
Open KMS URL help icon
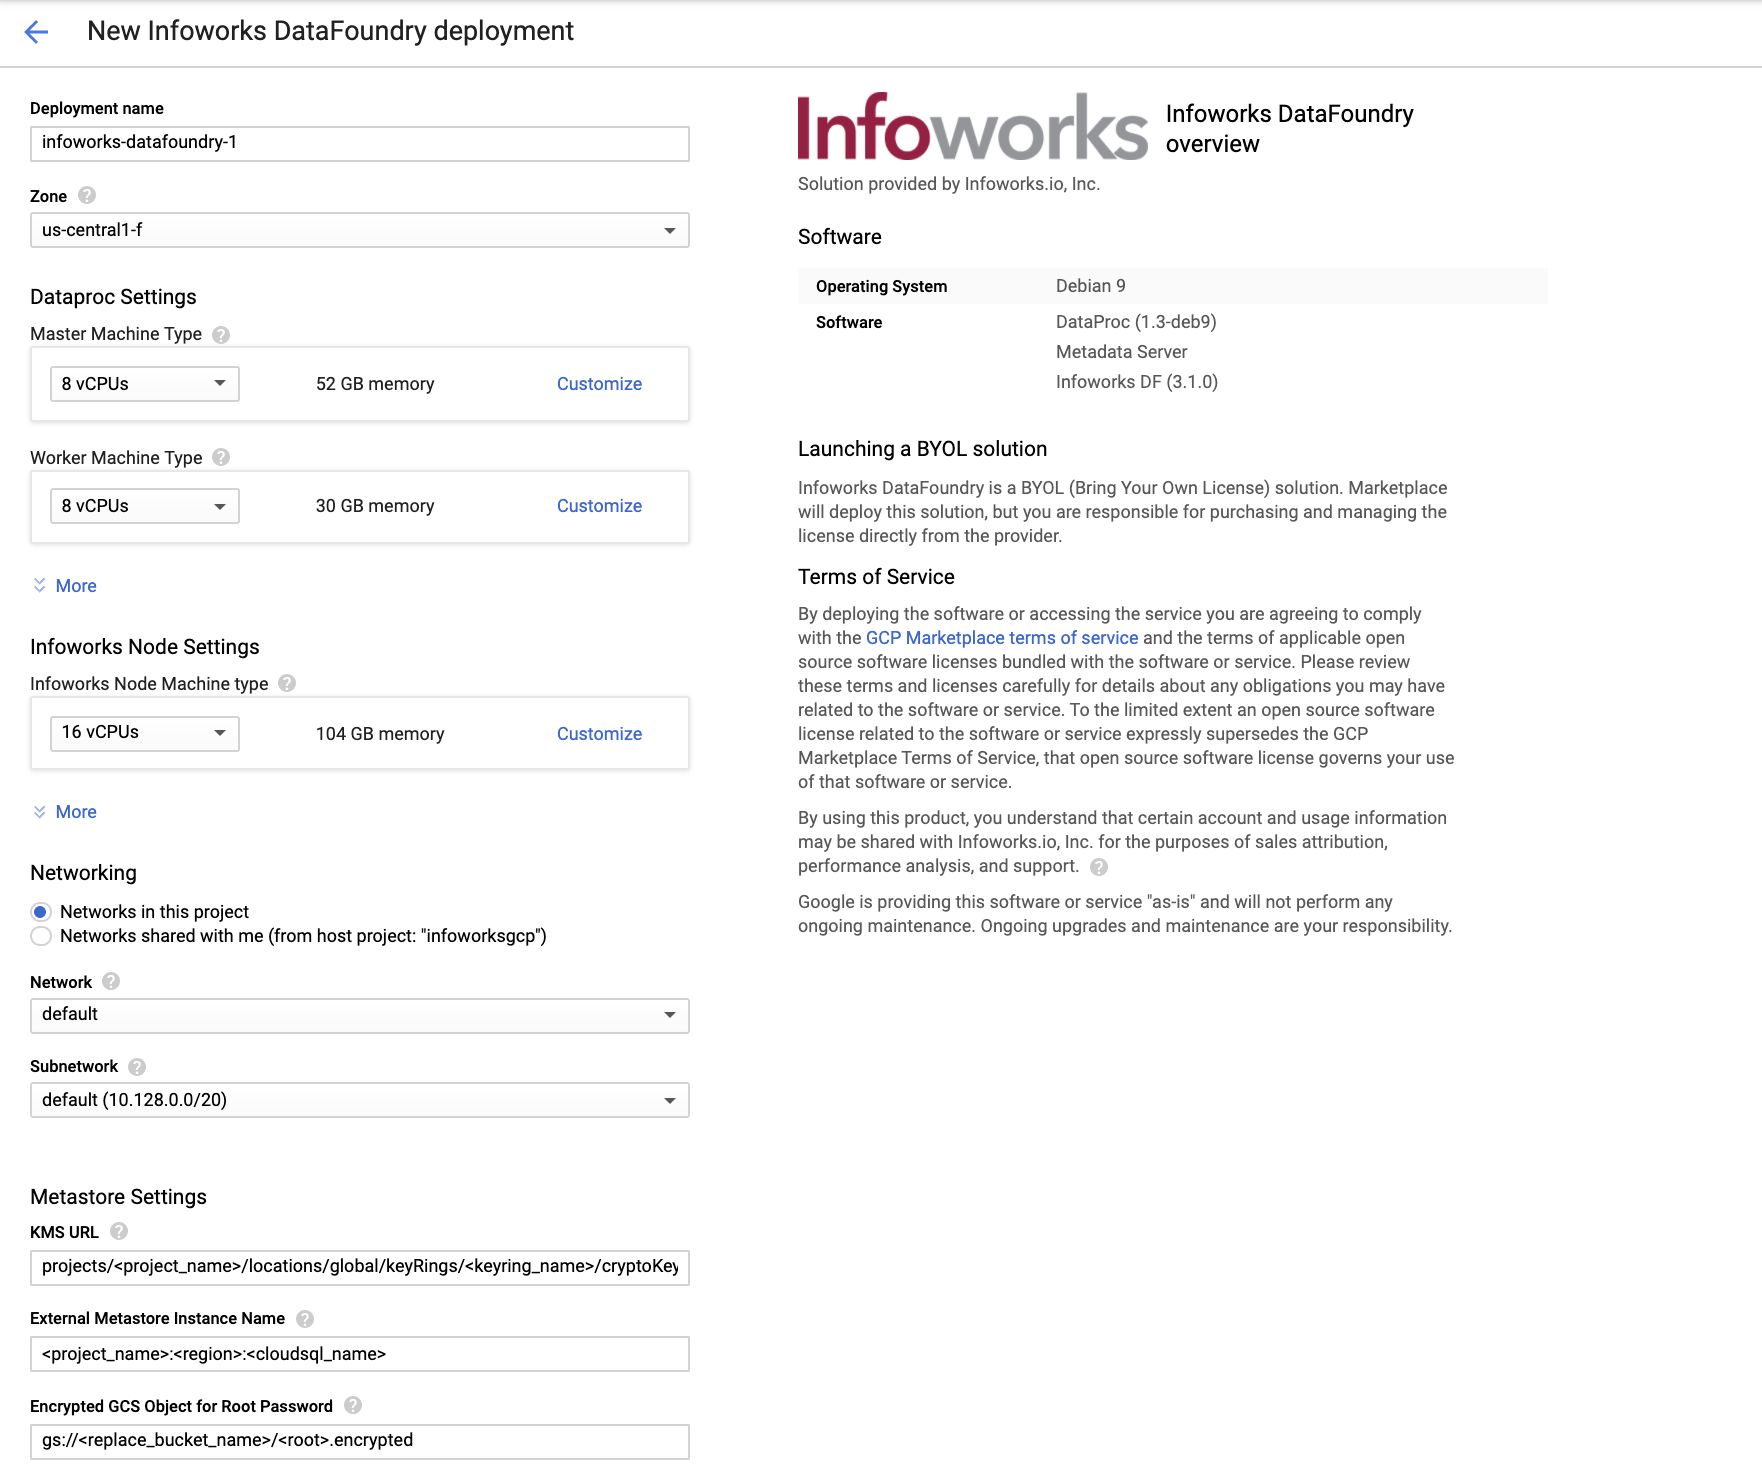pyautogui.click(x=119, y=1231)
